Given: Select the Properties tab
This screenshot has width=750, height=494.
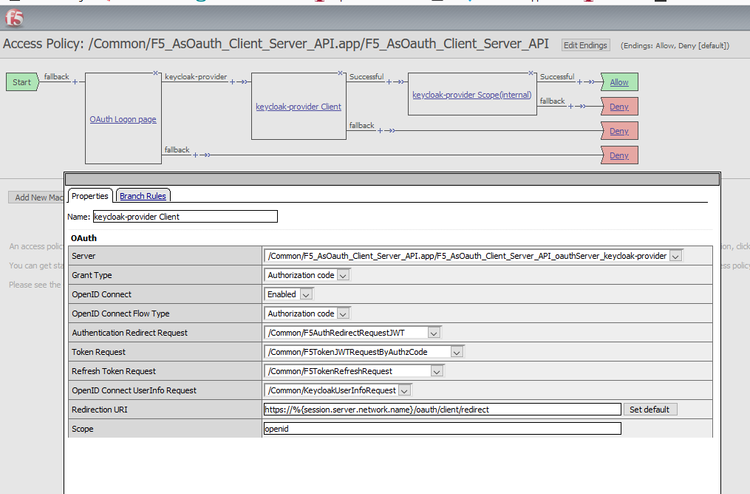Looking at the screenshot, I should [90, 196].
